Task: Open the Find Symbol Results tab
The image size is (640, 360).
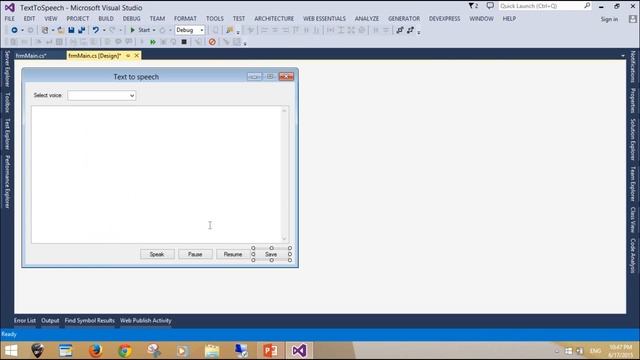Action: (x=89, y=321)
